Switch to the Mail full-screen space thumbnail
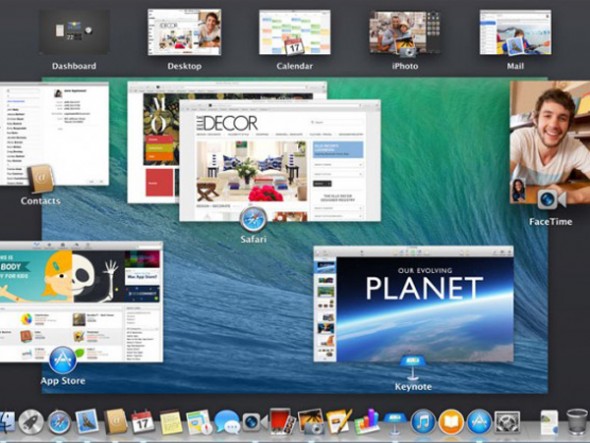Viewport: 590px width, 443px height. [515, 32]
